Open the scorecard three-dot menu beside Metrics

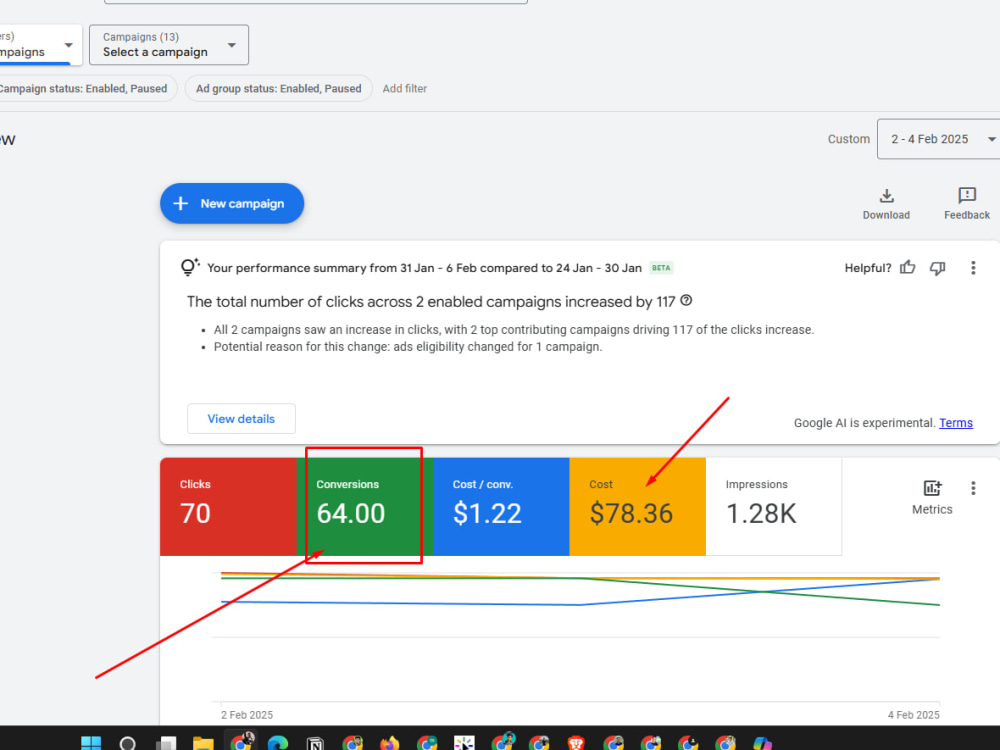point(973,489)
